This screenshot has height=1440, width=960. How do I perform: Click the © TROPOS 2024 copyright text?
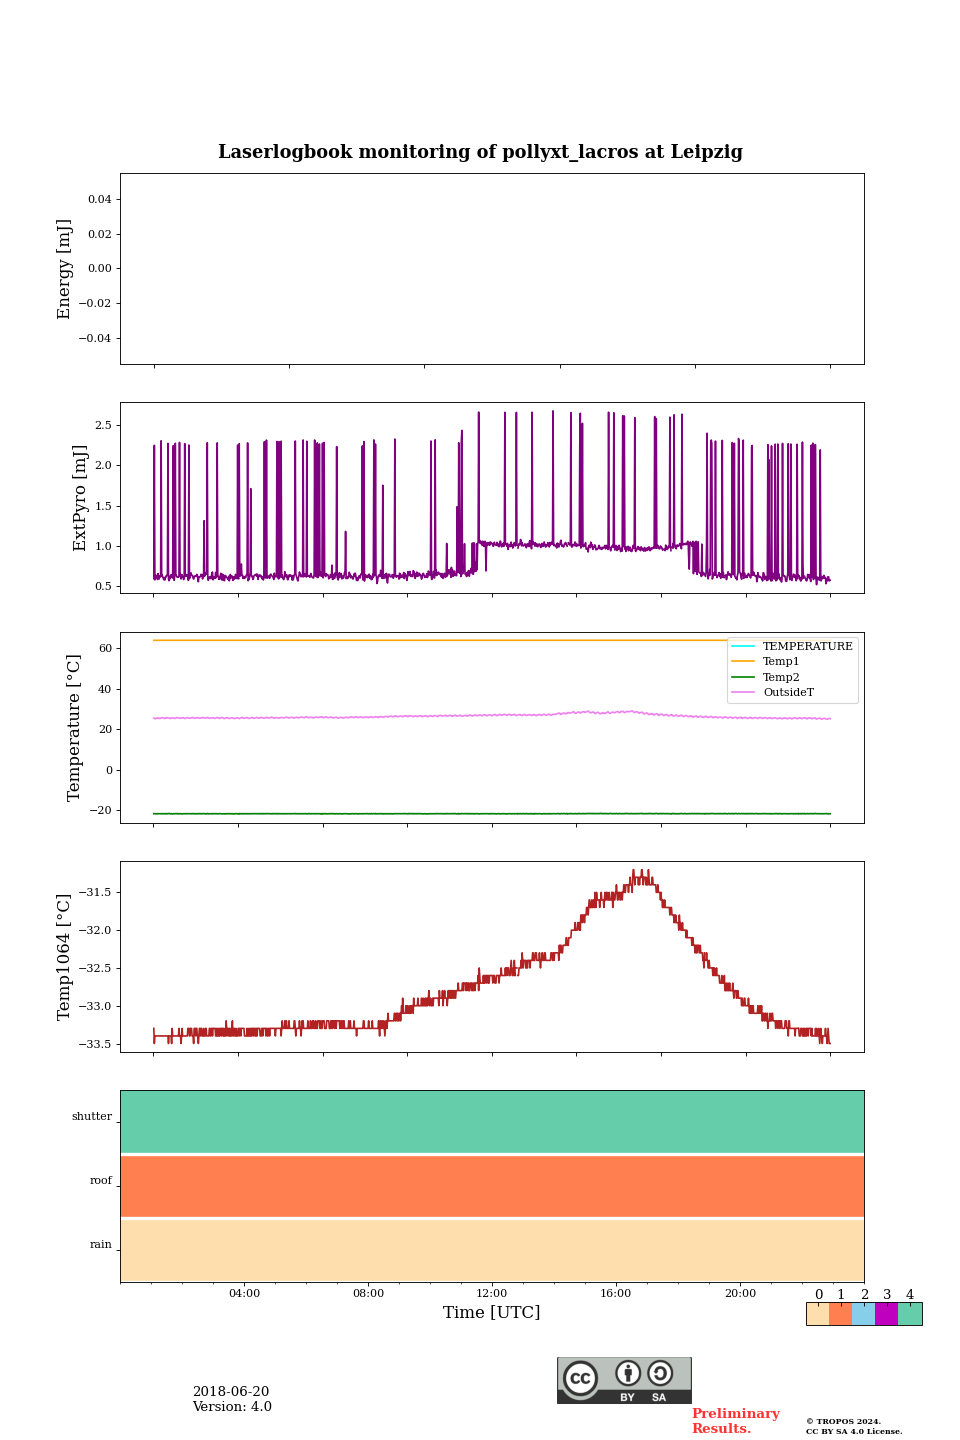(844, 1421)
